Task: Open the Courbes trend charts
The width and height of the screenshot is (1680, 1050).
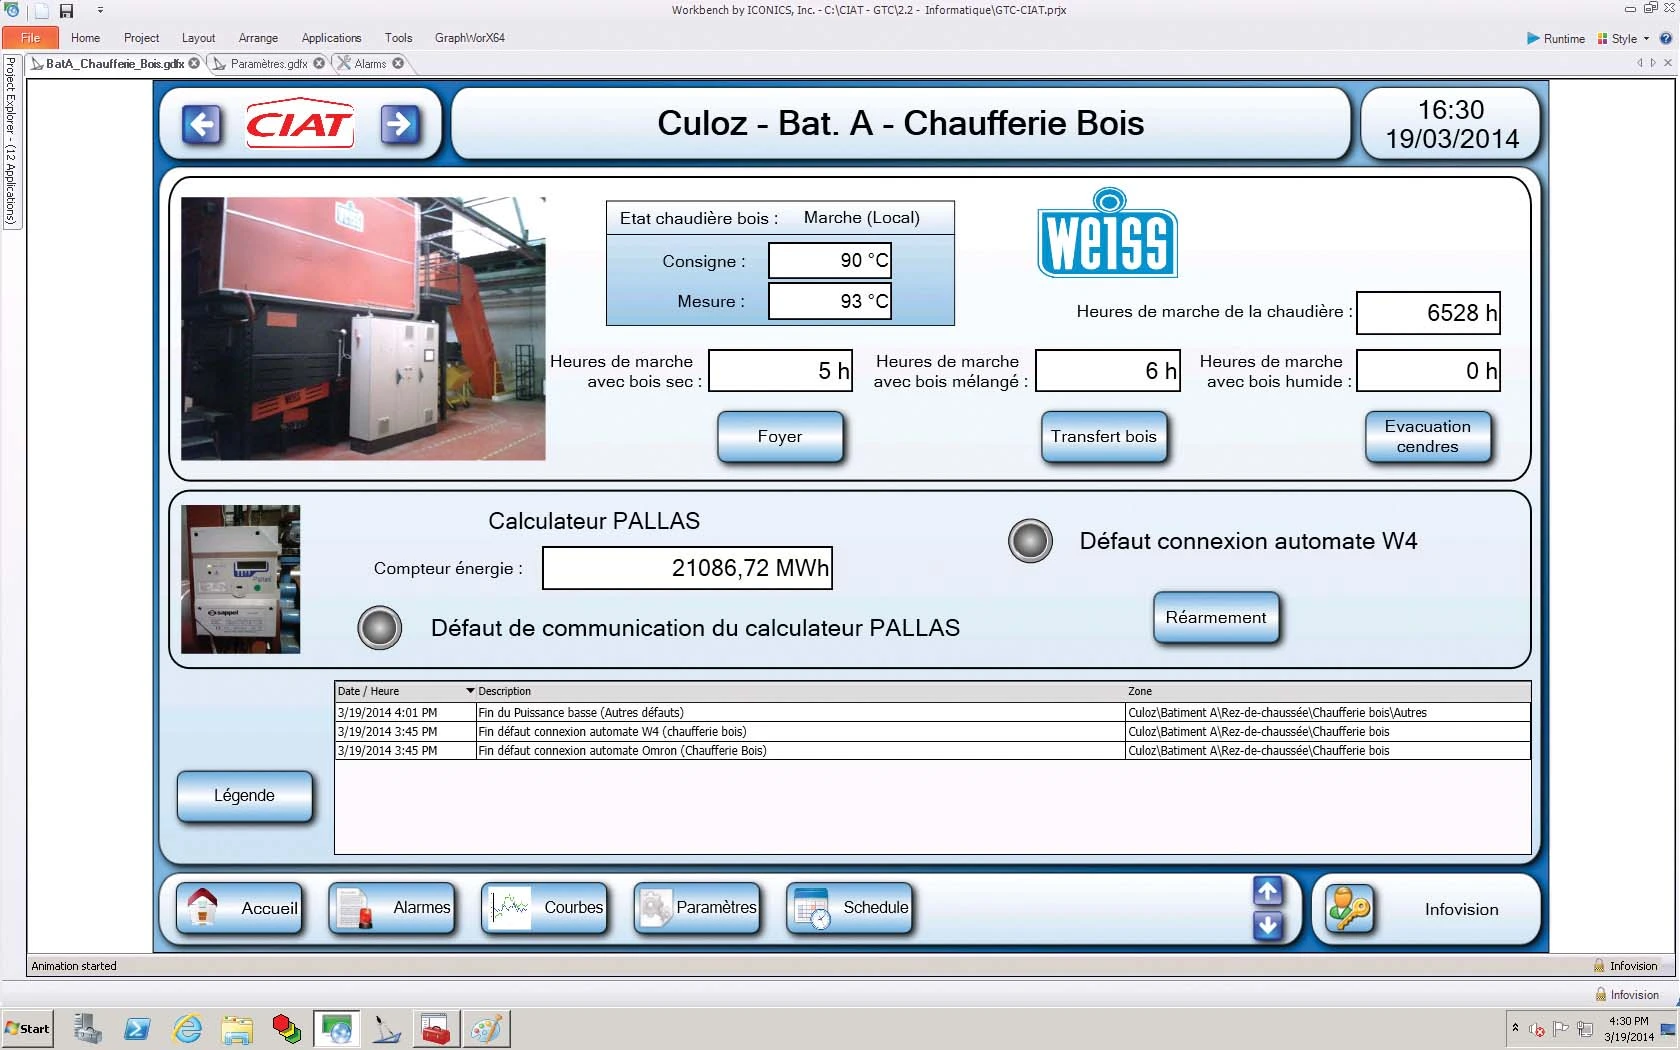Action: click(x=545, y=908)
